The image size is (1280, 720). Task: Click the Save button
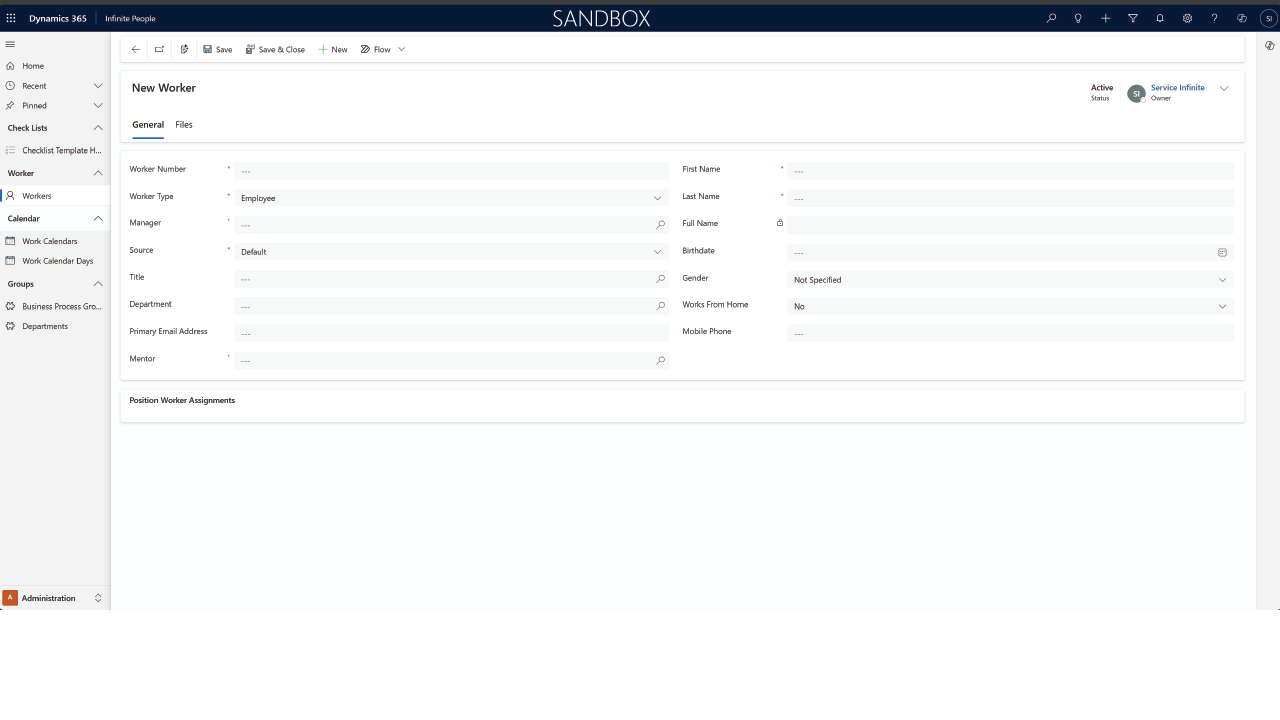click(218, 49)
